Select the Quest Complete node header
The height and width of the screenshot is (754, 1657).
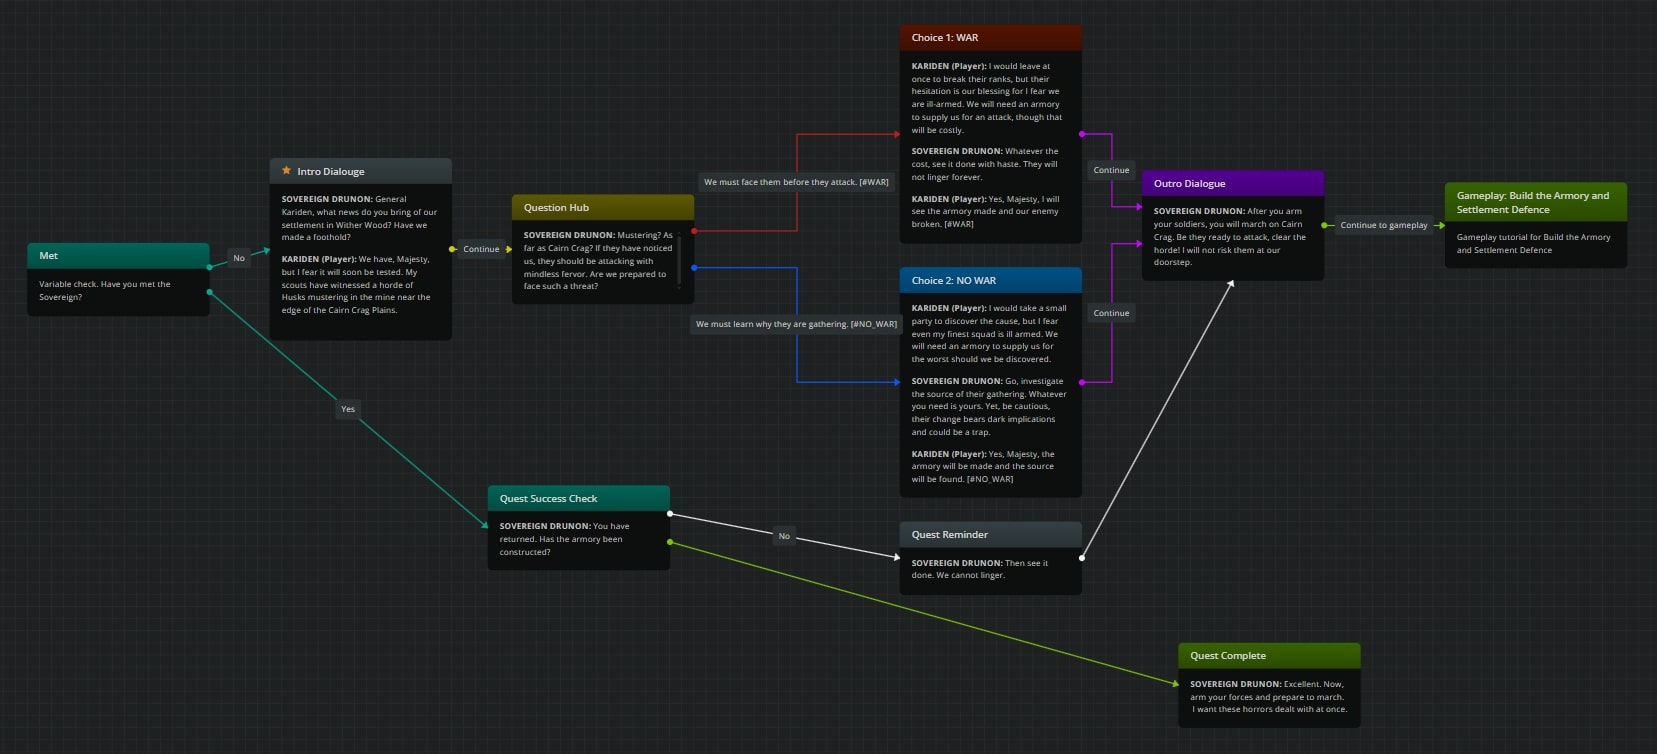(1268, 656)
